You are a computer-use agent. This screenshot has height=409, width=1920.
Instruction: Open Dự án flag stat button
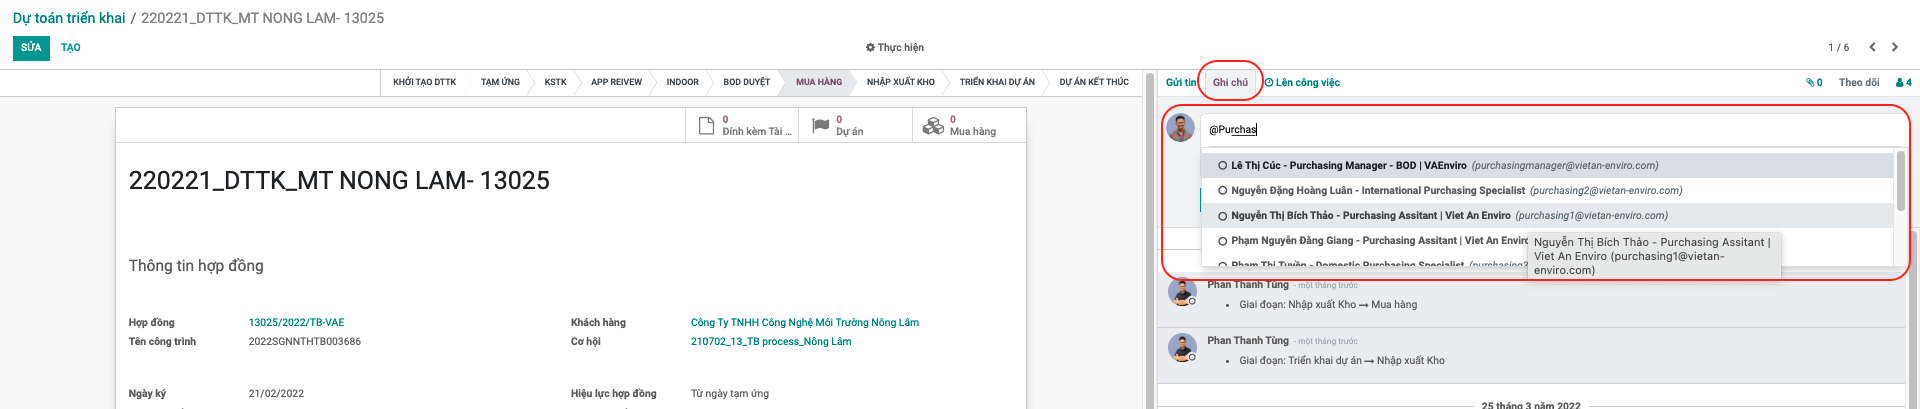coord(855,126)
